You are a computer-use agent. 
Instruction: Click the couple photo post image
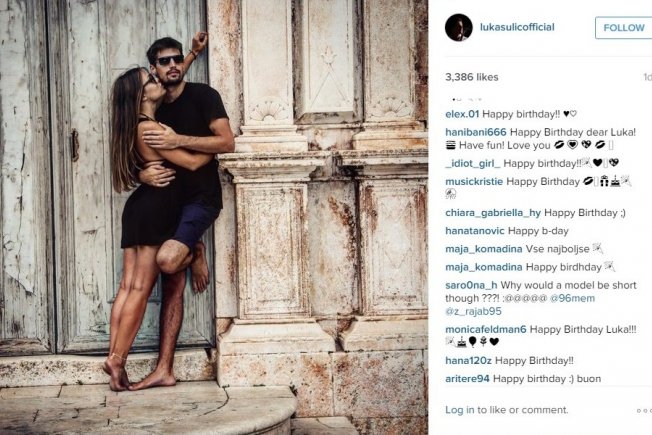pyautogui.click(x=214, y=218)
